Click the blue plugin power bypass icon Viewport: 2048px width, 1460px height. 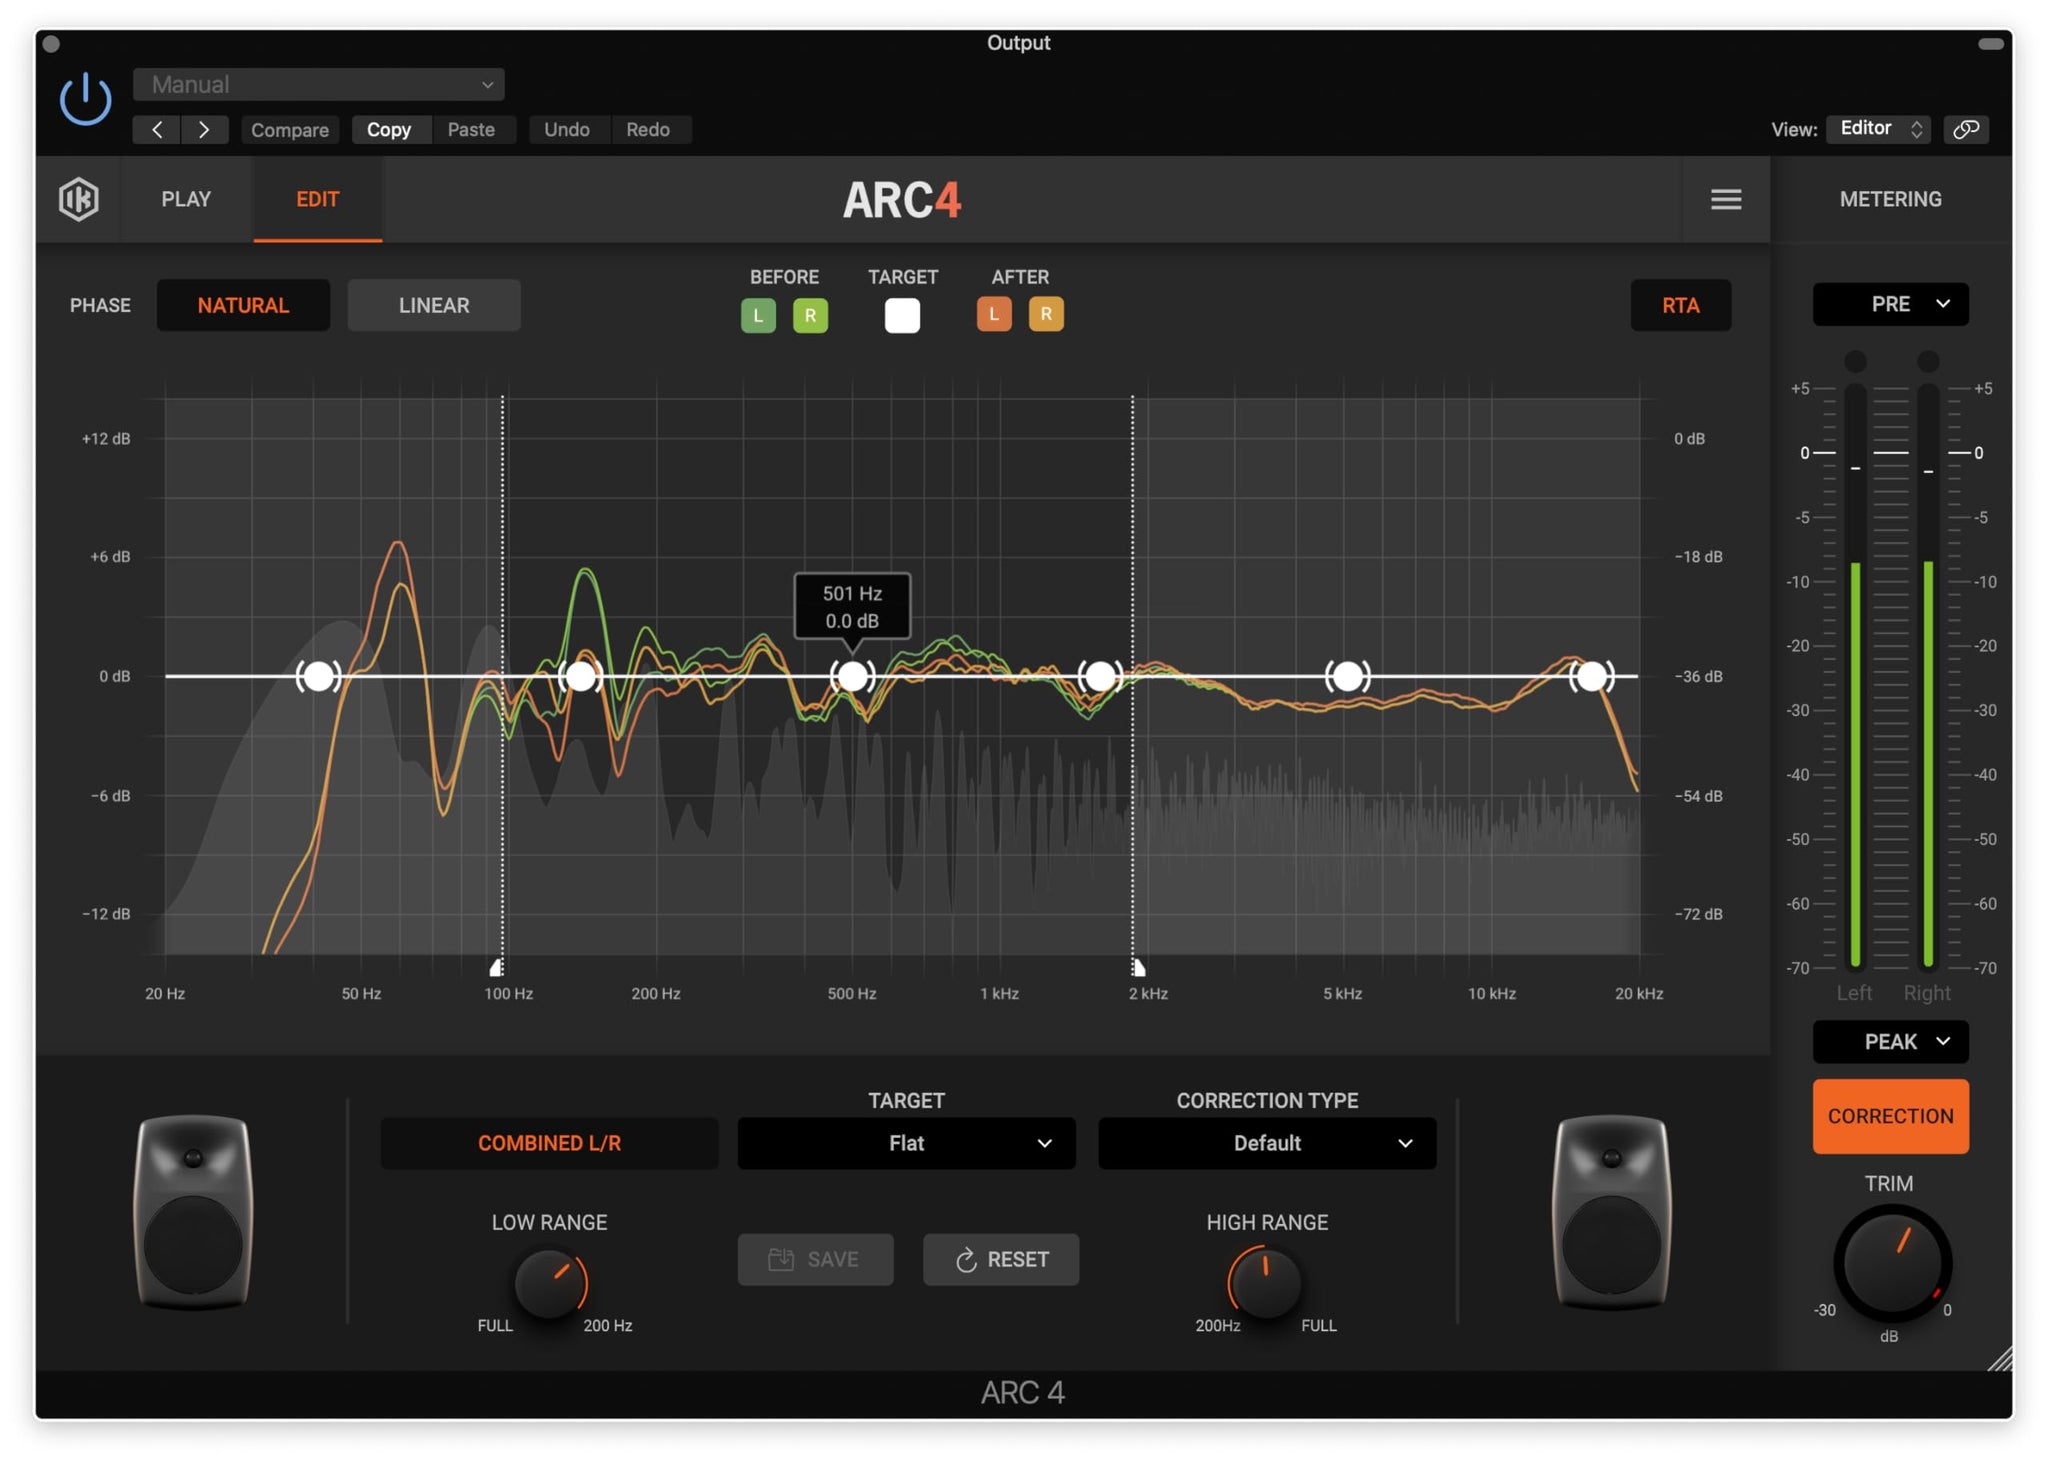[85, 99]
